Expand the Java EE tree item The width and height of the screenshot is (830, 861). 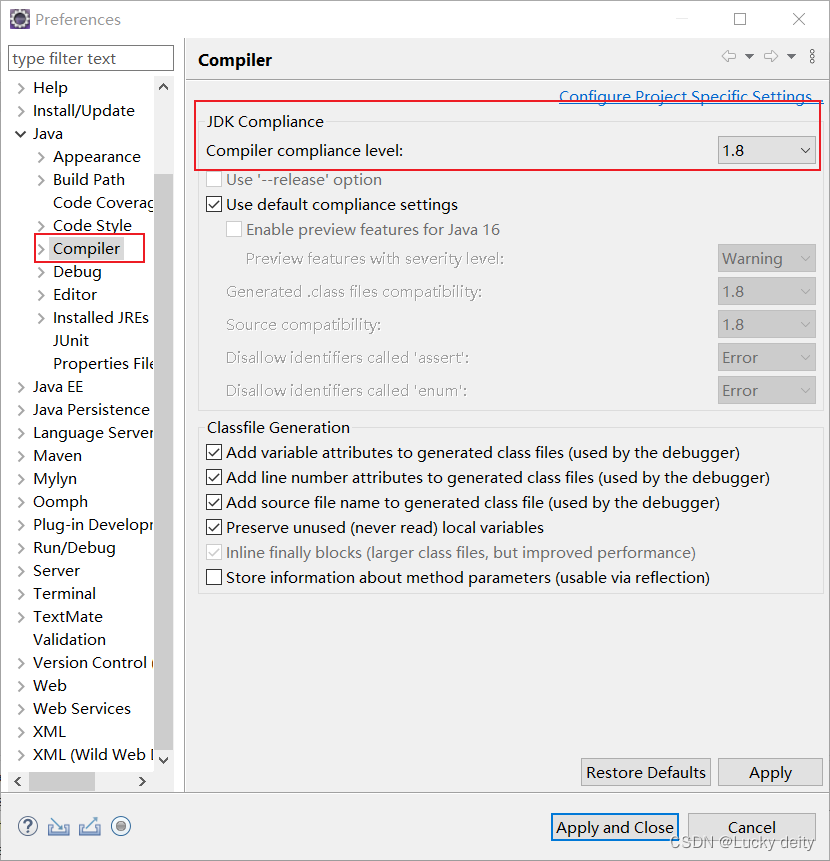pos(20,386)
